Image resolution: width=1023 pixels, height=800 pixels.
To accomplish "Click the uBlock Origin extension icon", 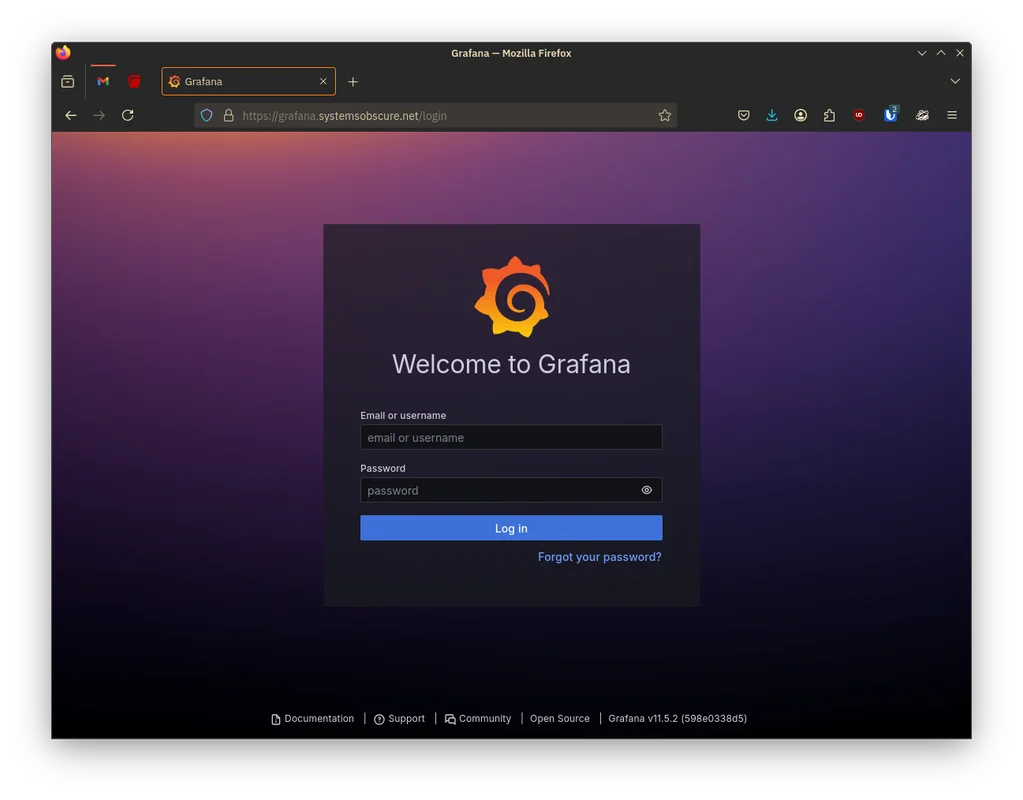I will [859, 116].
